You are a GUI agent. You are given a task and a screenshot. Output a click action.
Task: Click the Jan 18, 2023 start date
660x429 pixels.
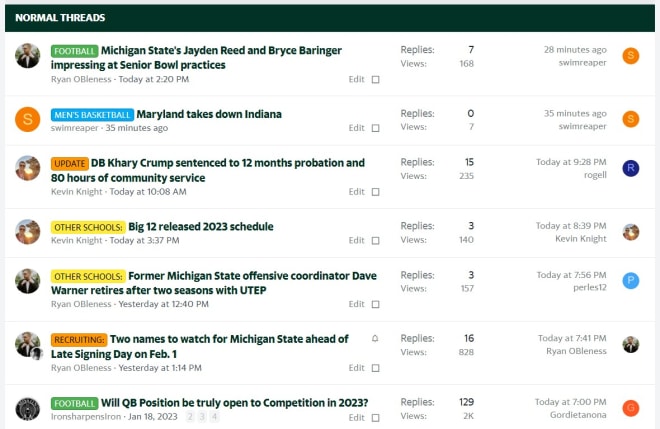click(153, 416)
